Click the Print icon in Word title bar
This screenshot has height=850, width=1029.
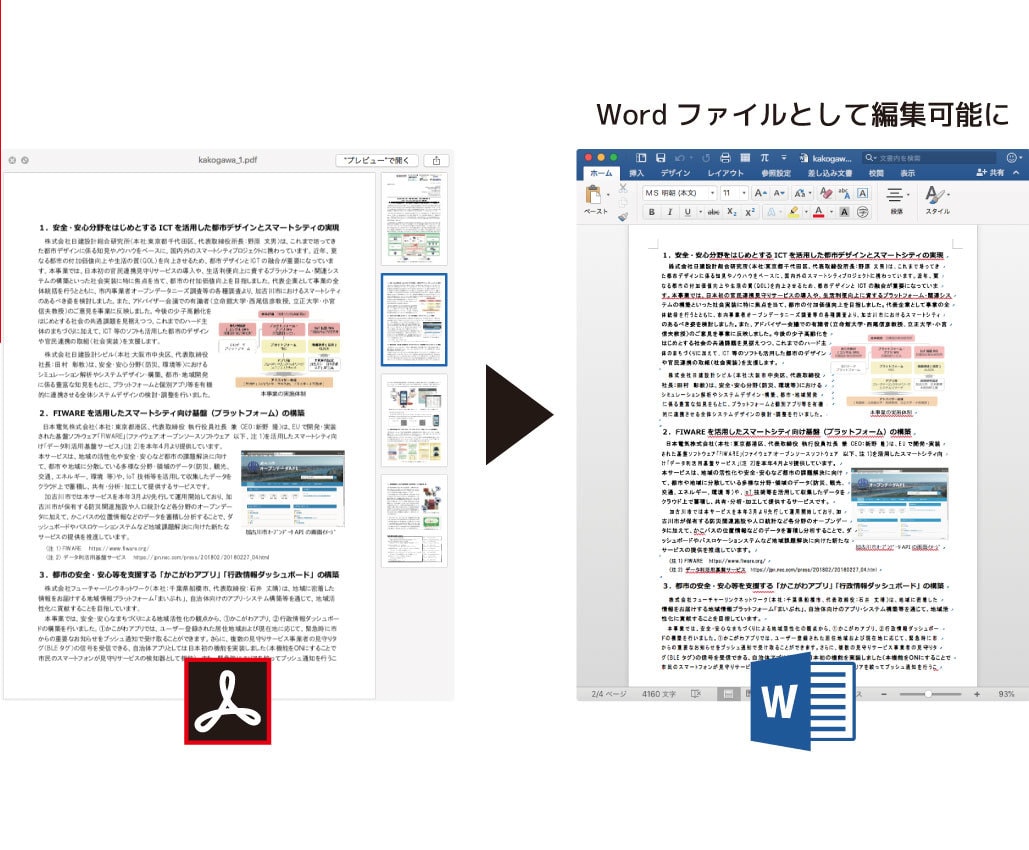coord(725,158)
